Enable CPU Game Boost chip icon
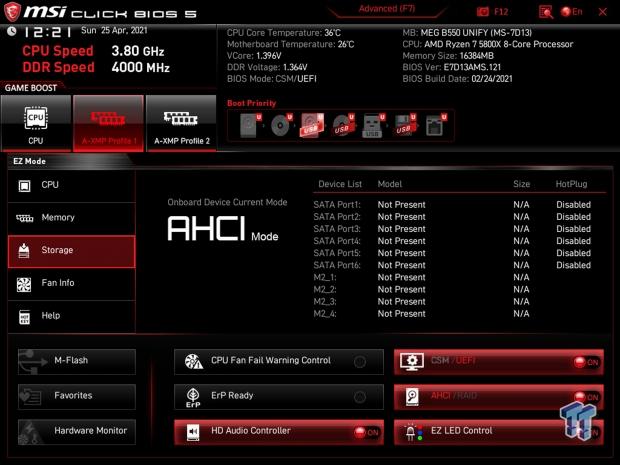Viewport: 620px width, 465px height. pos(36,117)
